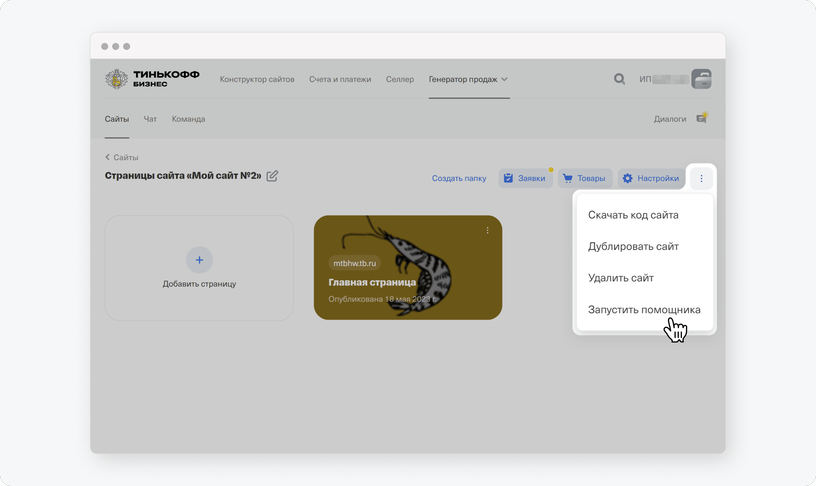Click the Создать папку link

click(x=459, y=178)
